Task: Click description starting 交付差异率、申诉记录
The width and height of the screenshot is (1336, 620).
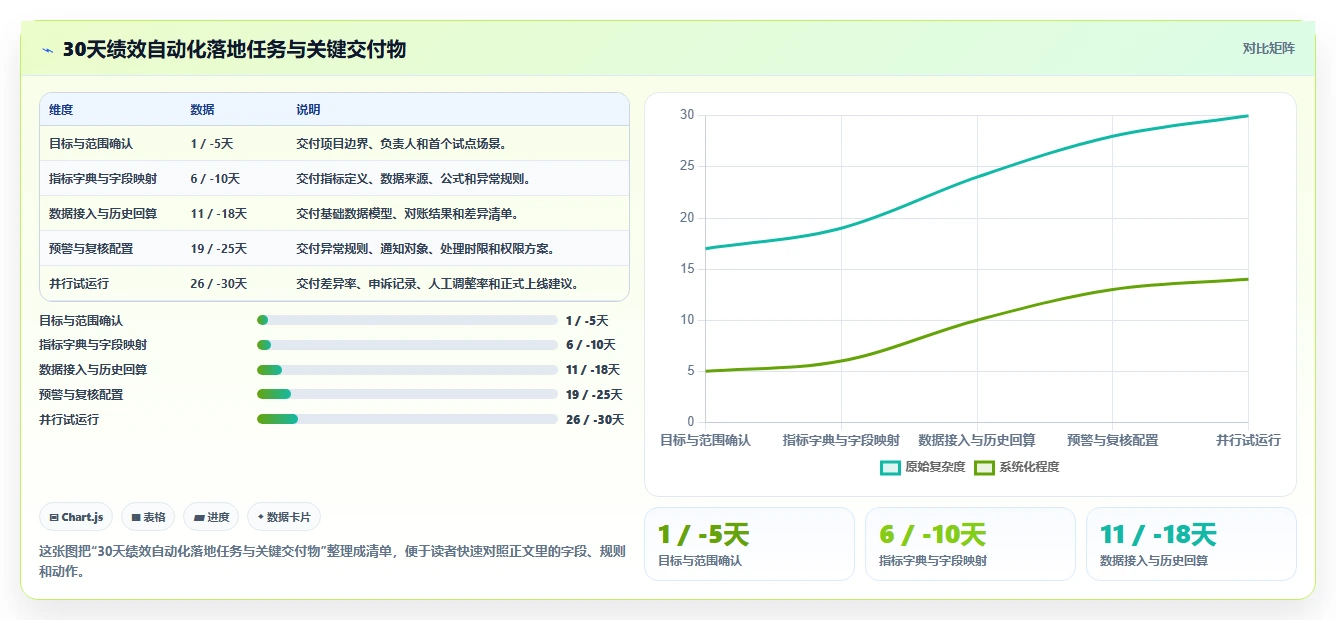Action: 438,284
